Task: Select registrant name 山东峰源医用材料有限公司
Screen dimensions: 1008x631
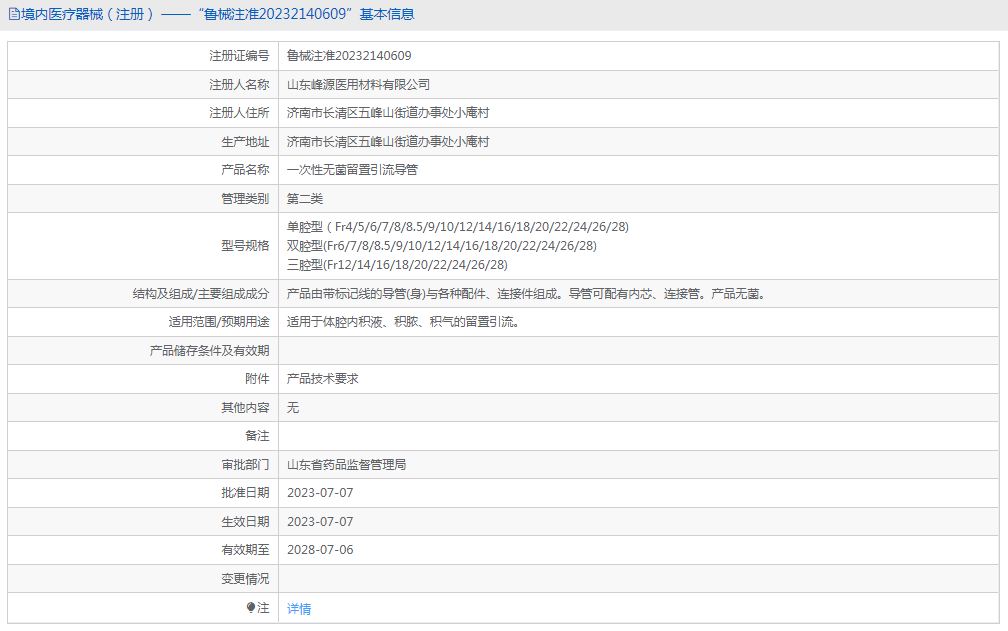Action: click(358, 84)
